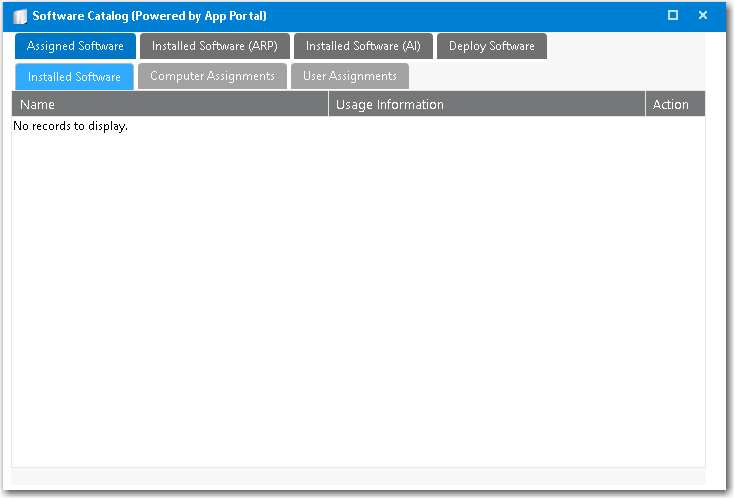Click divider between Usage Information and Action columns

pos(645,104)
